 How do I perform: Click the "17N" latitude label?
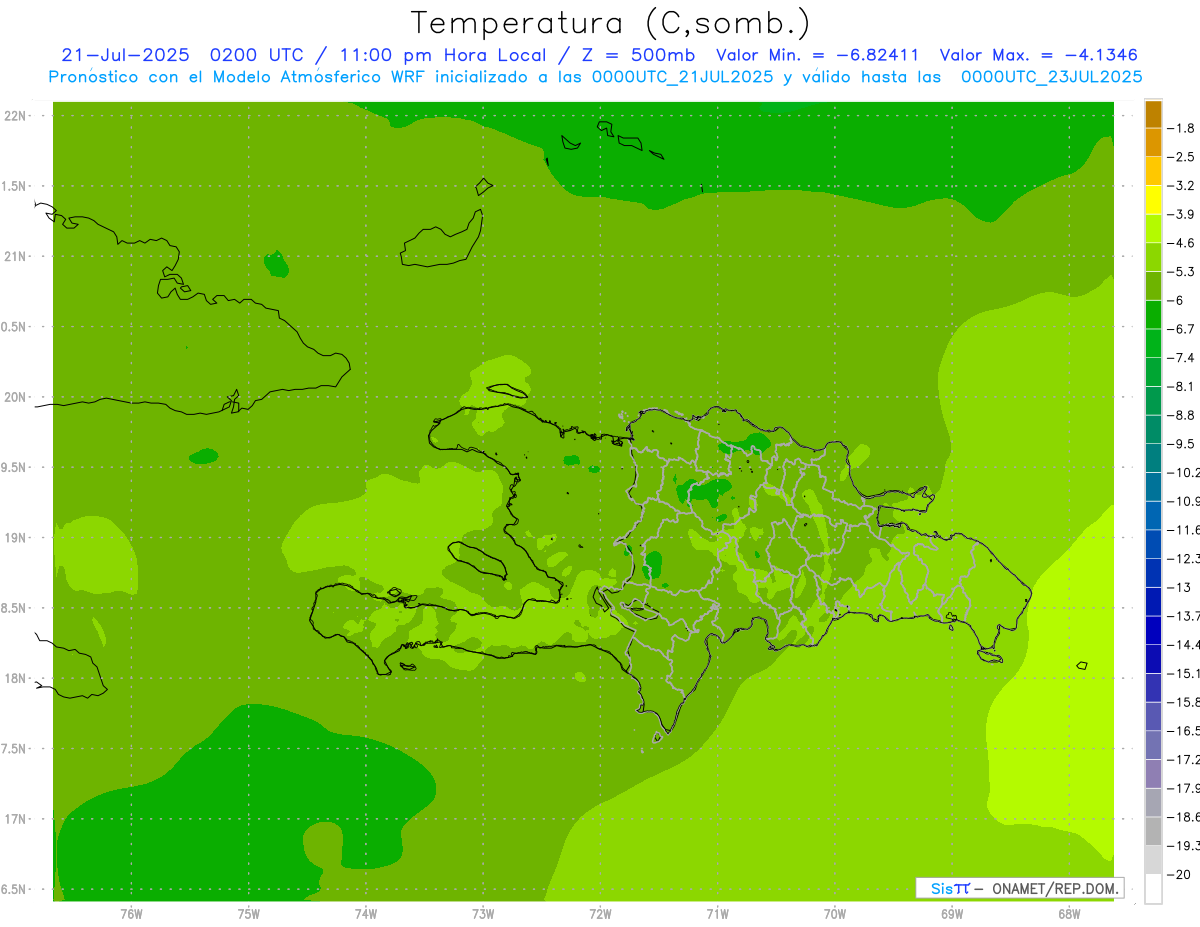15,819
